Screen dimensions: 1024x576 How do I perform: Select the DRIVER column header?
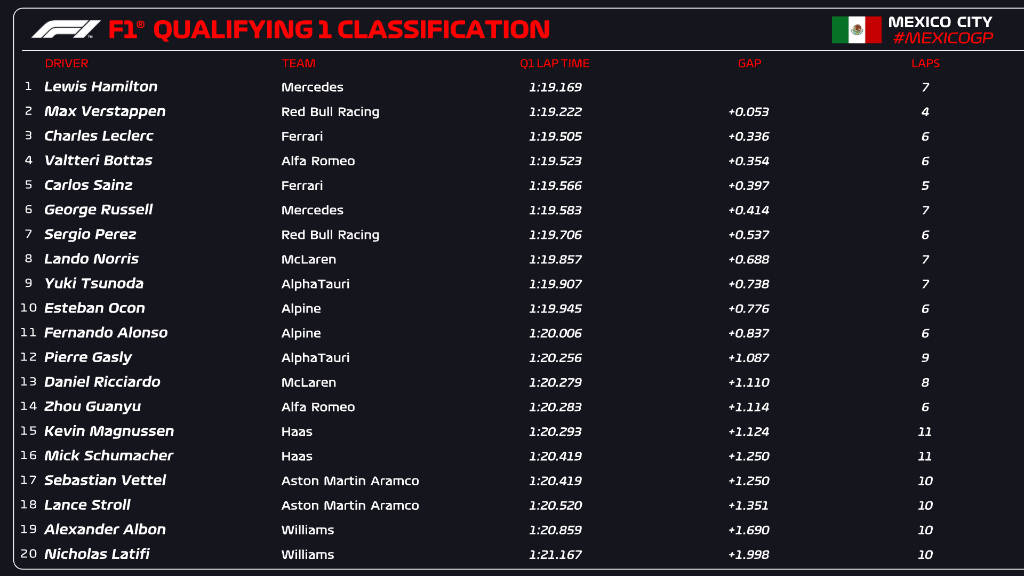(67, 63)
